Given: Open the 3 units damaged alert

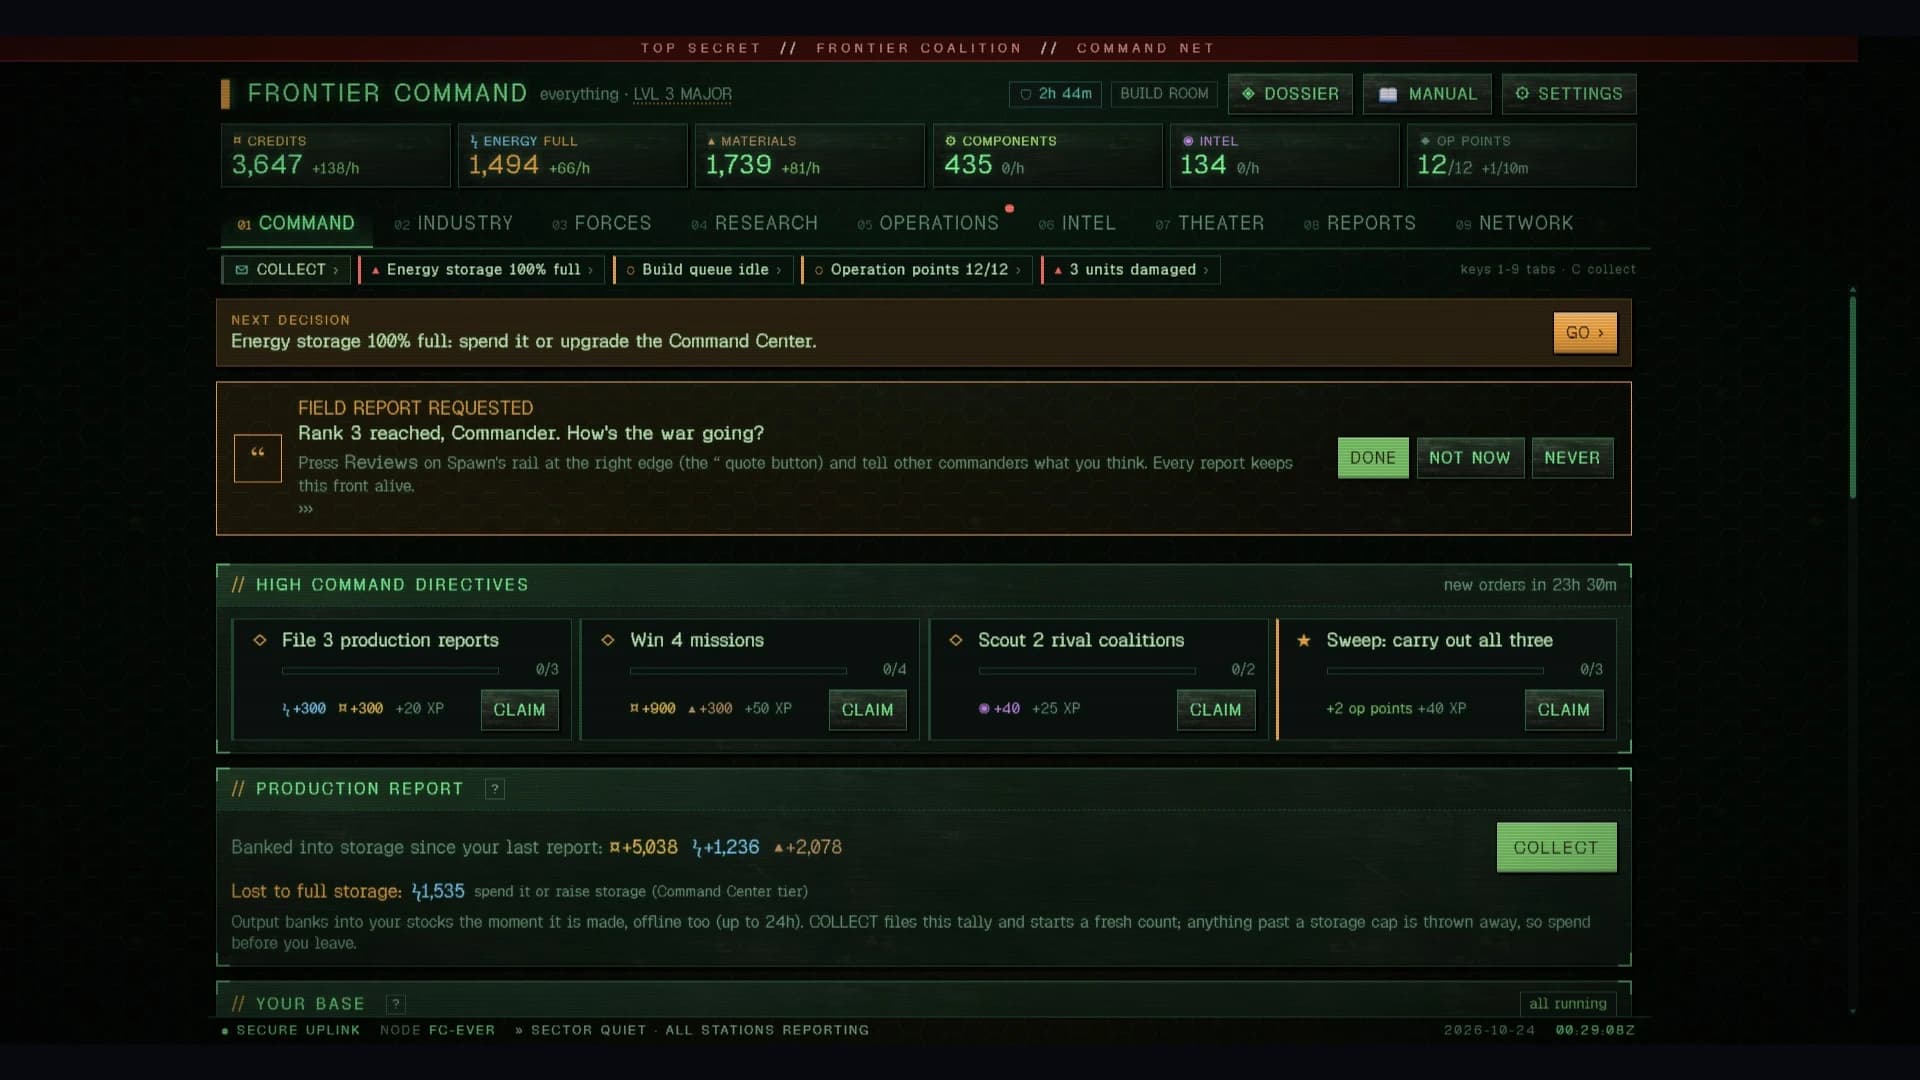Looking at the screenshot, I should click(1131, 270).
